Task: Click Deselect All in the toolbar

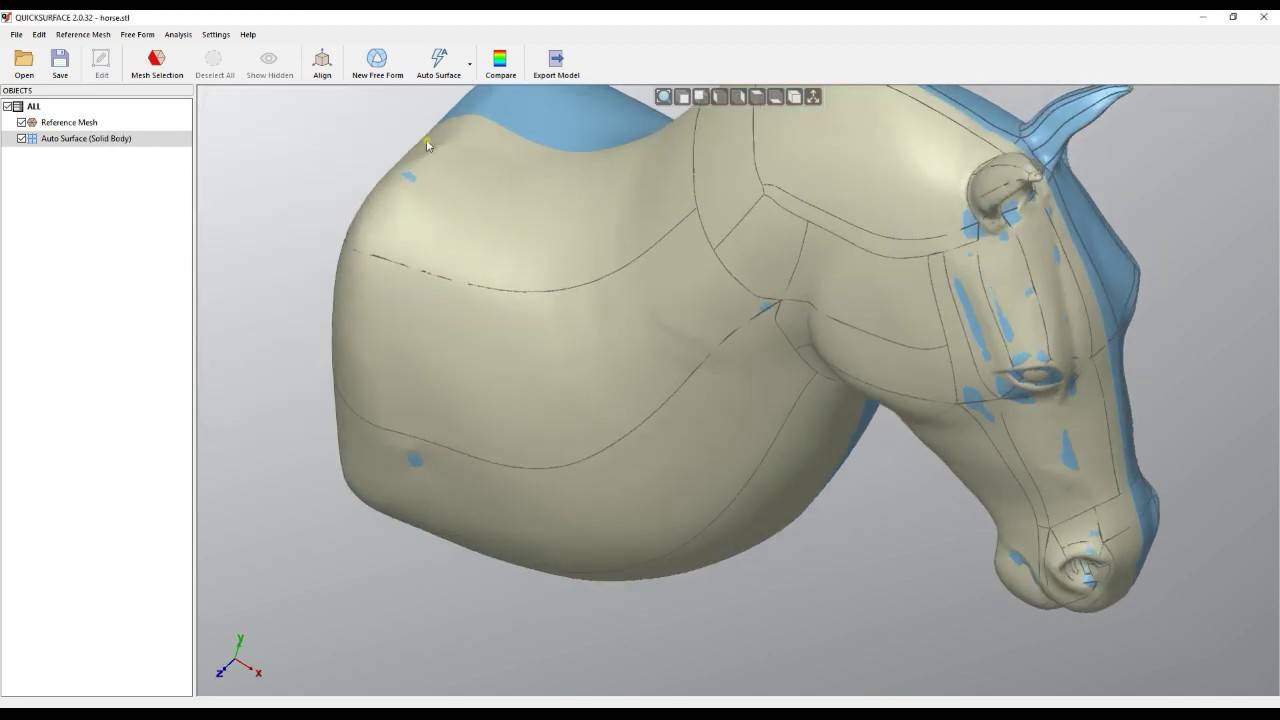Action: point(214,64)
